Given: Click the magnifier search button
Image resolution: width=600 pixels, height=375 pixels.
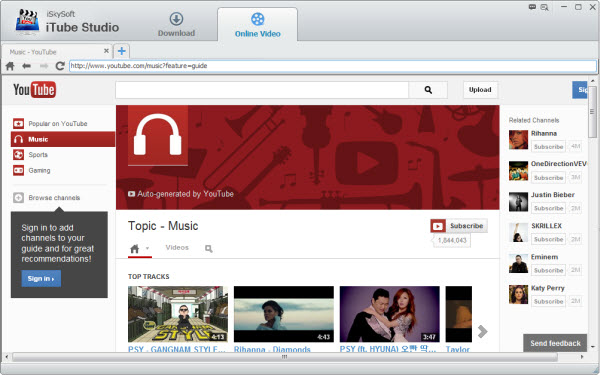Looking at the screenshot, I should tap(428, 90).
